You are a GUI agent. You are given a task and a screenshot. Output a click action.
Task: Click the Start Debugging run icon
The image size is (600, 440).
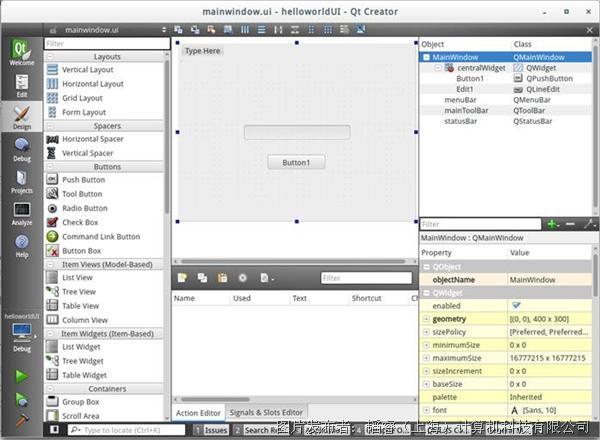(21, 399)
